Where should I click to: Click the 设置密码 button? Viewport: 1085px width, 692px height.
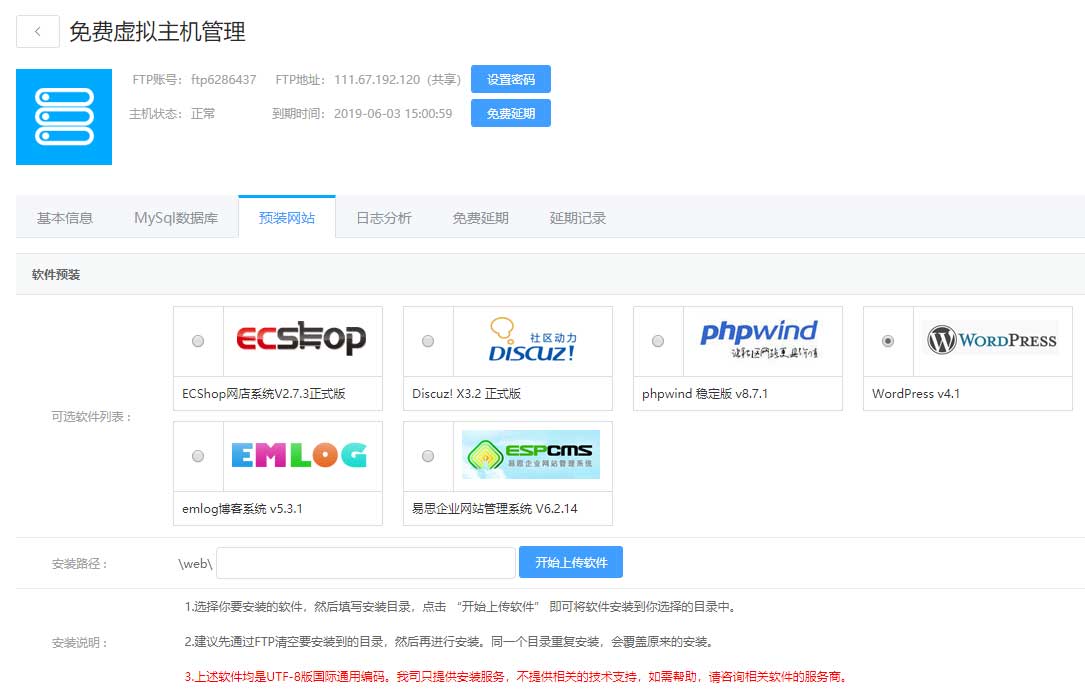(511, 79)
